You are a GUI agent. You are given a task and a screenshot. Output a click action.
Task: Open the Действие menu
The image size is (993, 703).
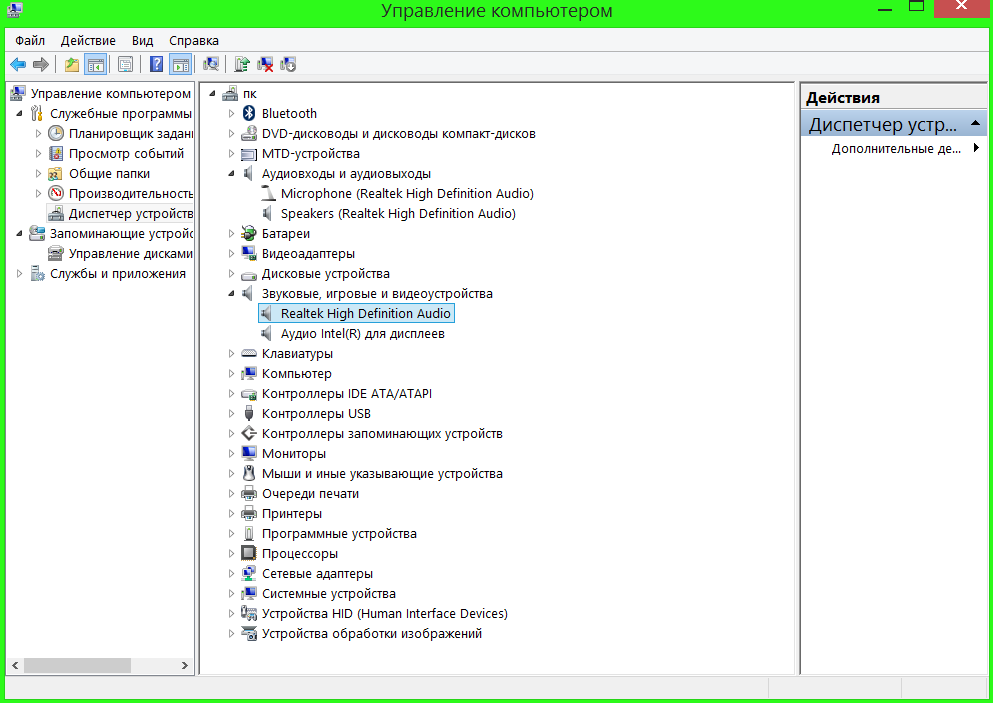coord(88,41)
